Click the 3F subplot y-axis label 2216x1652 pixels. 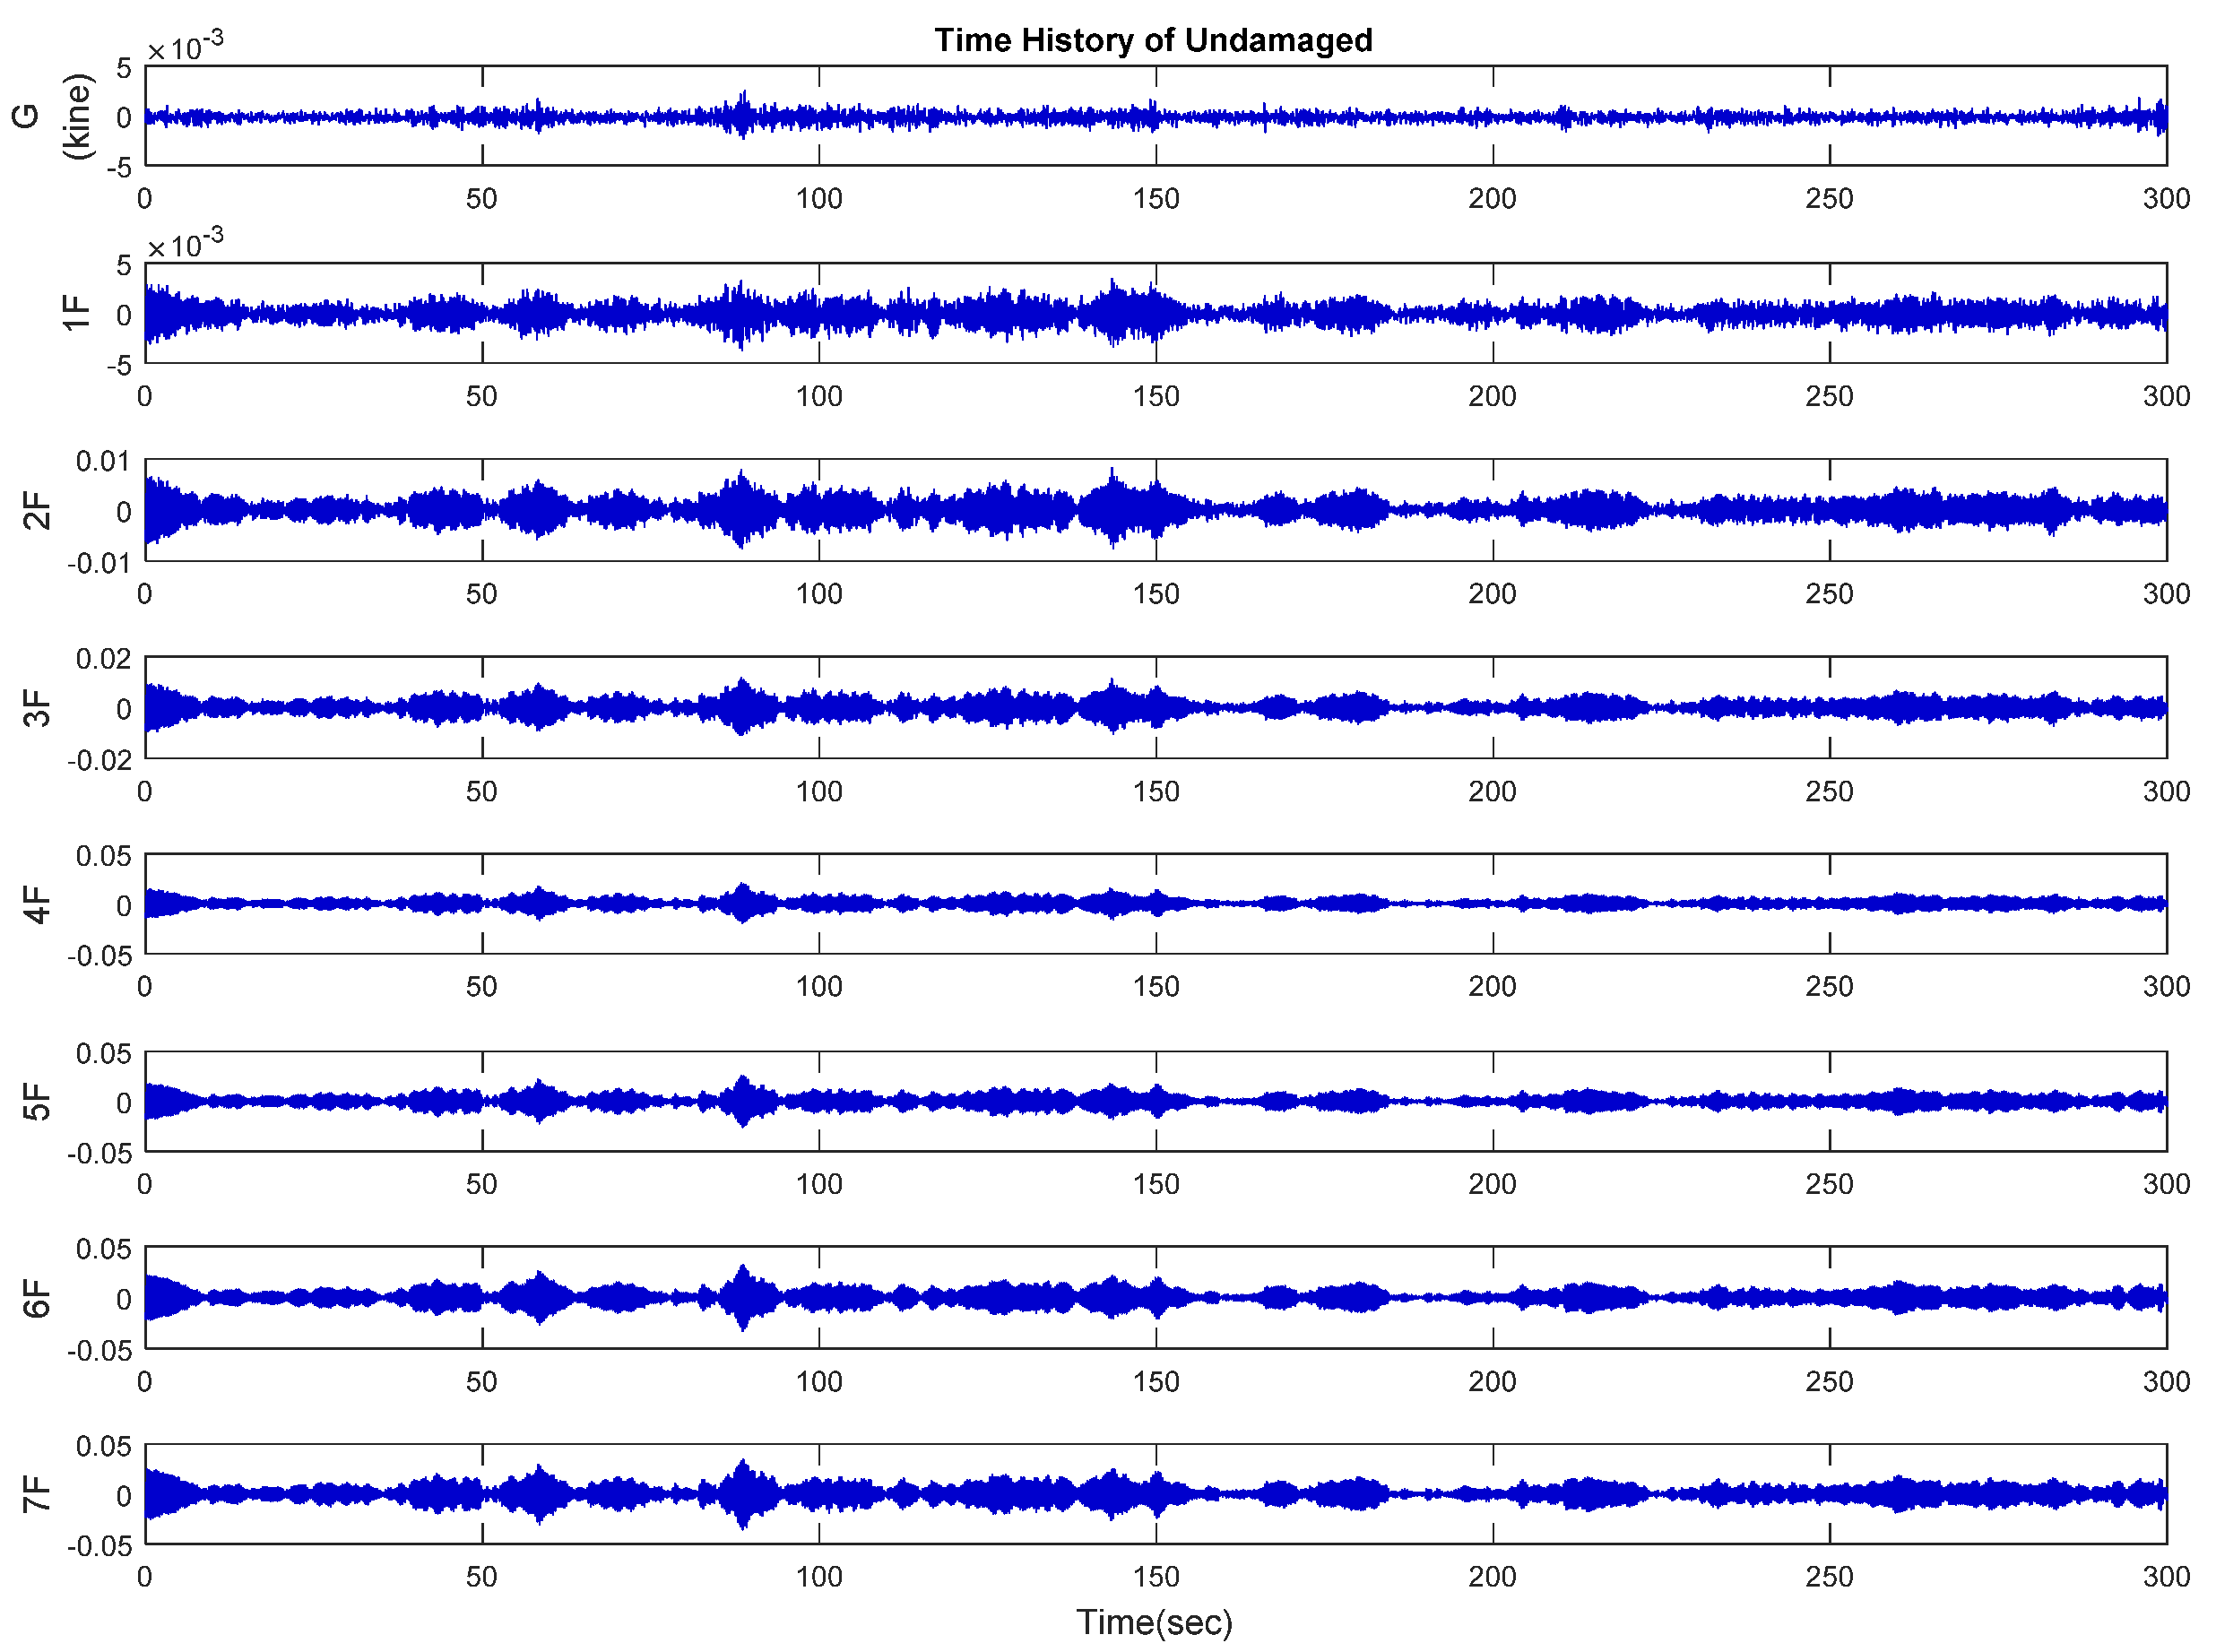click(x=37, y=707)
